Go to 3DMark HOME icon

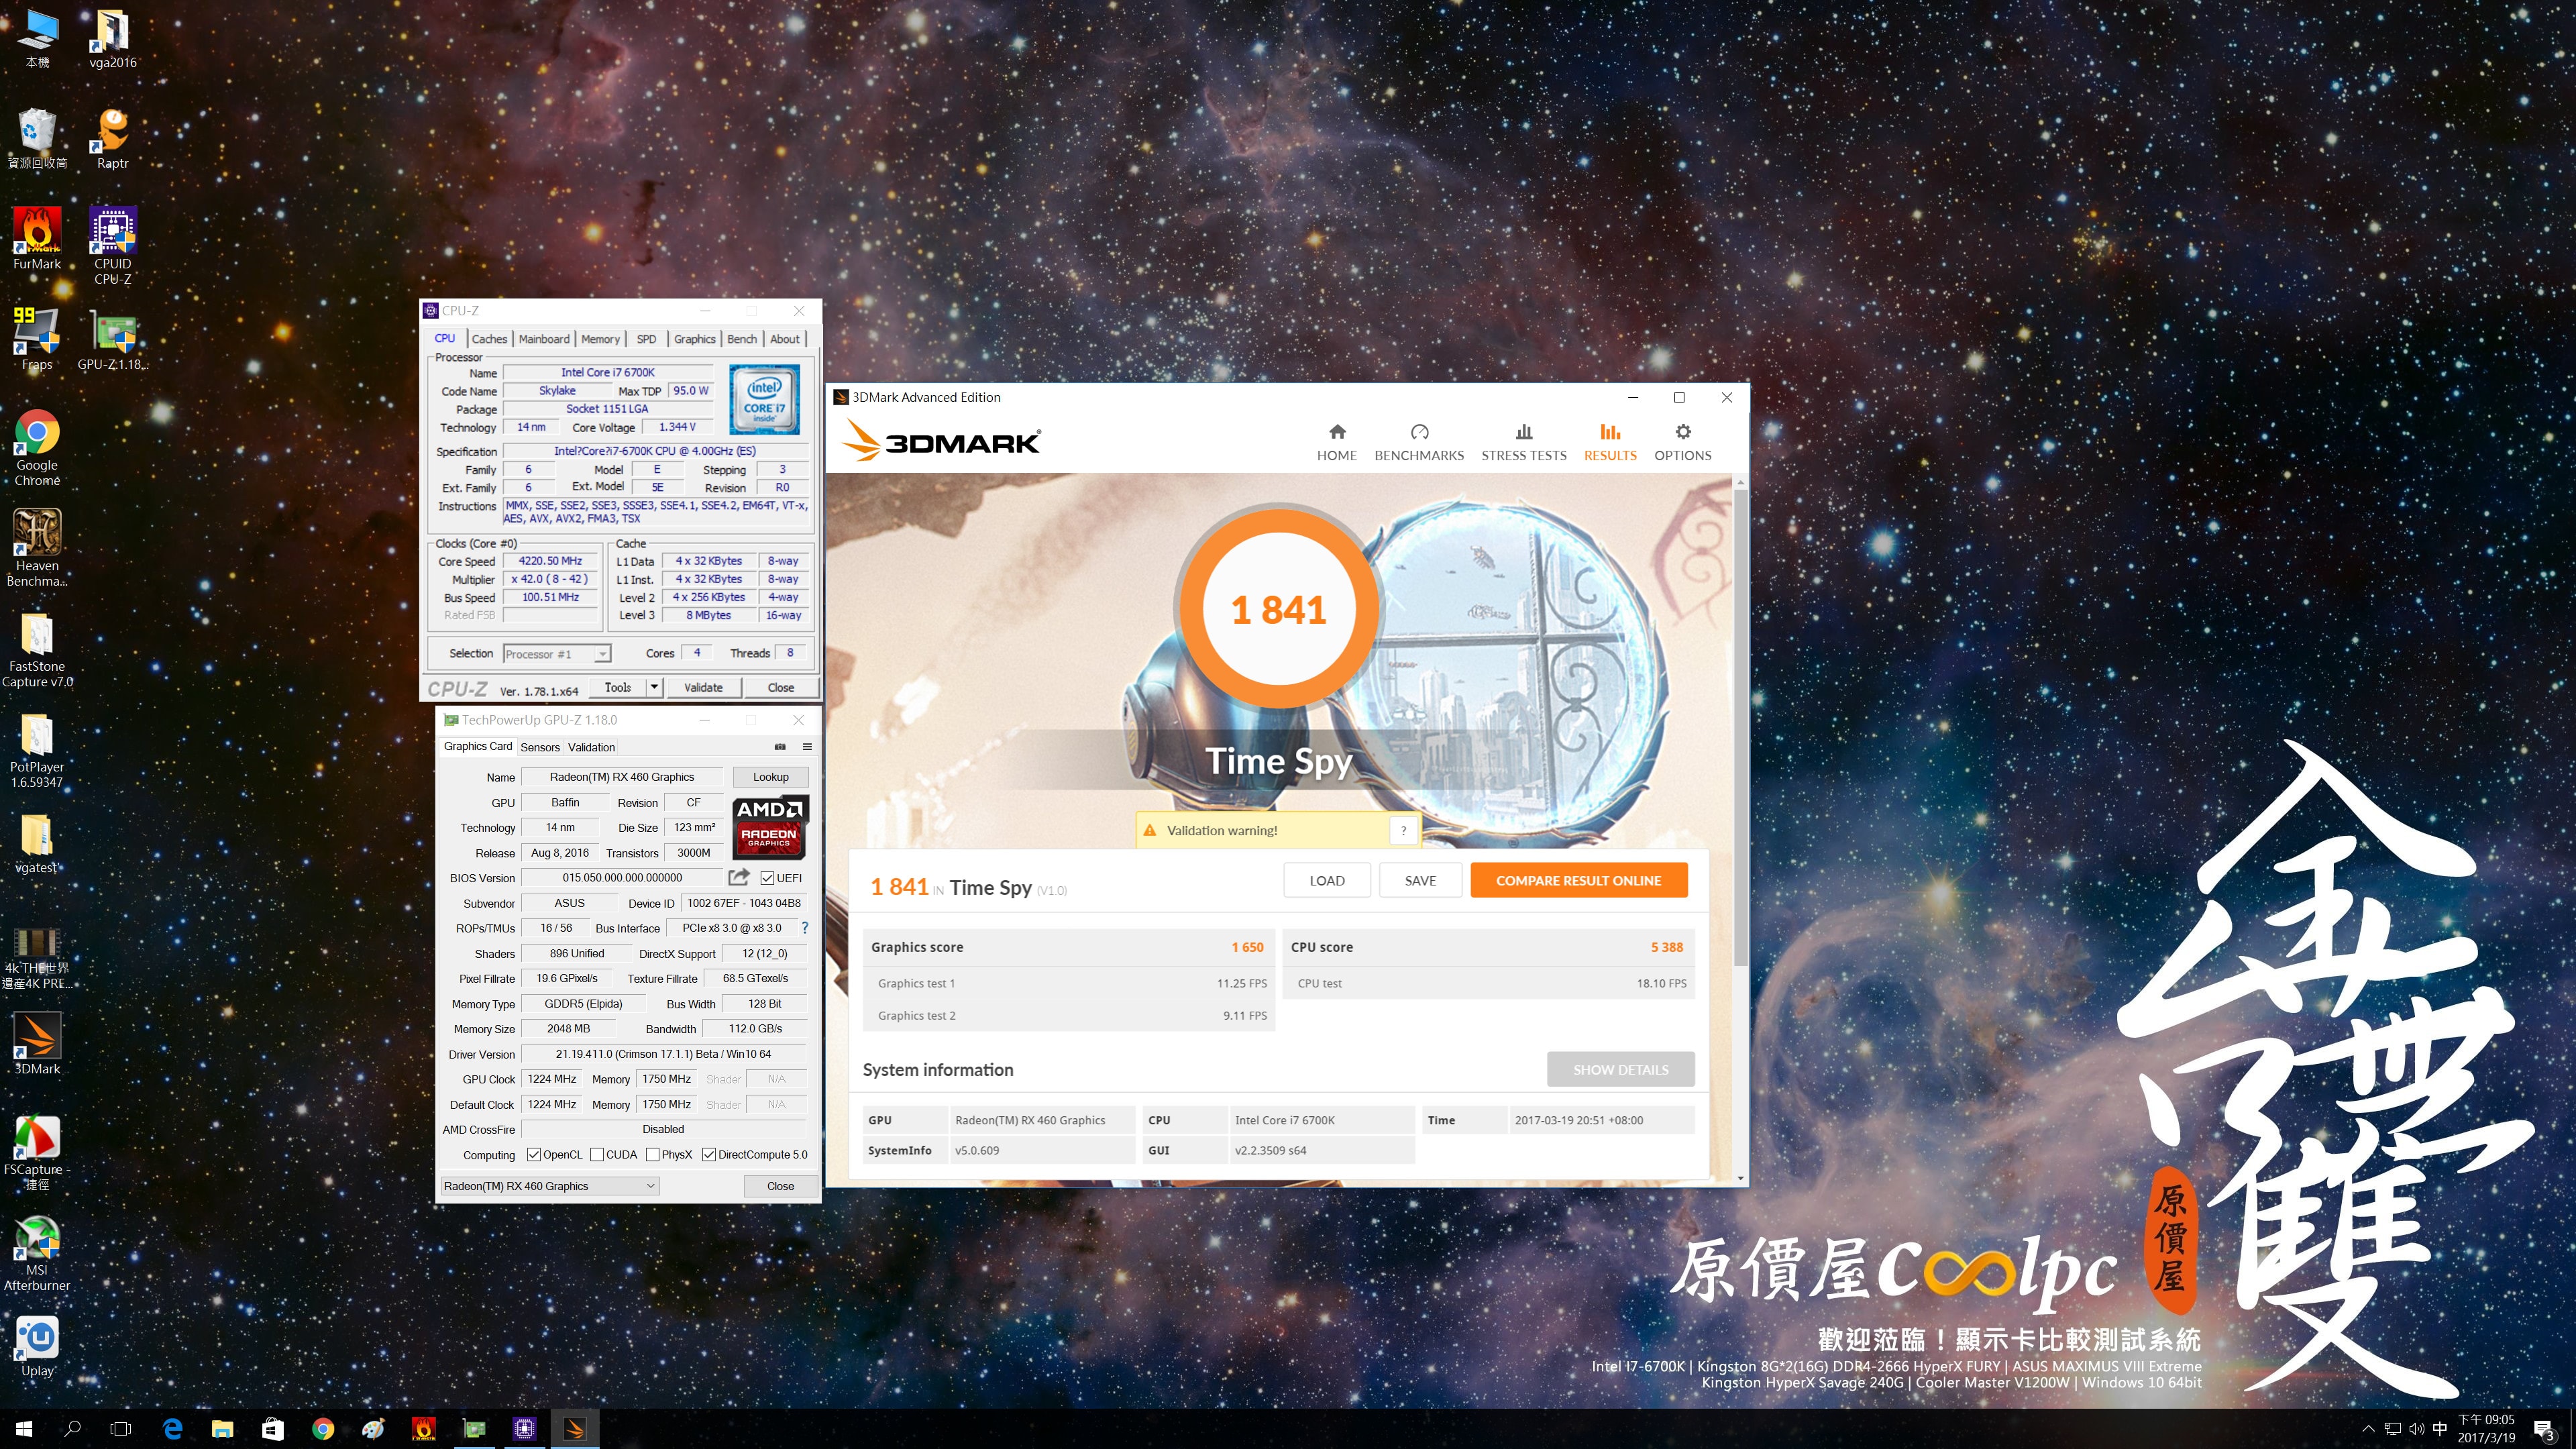[x=1337, y=432]
